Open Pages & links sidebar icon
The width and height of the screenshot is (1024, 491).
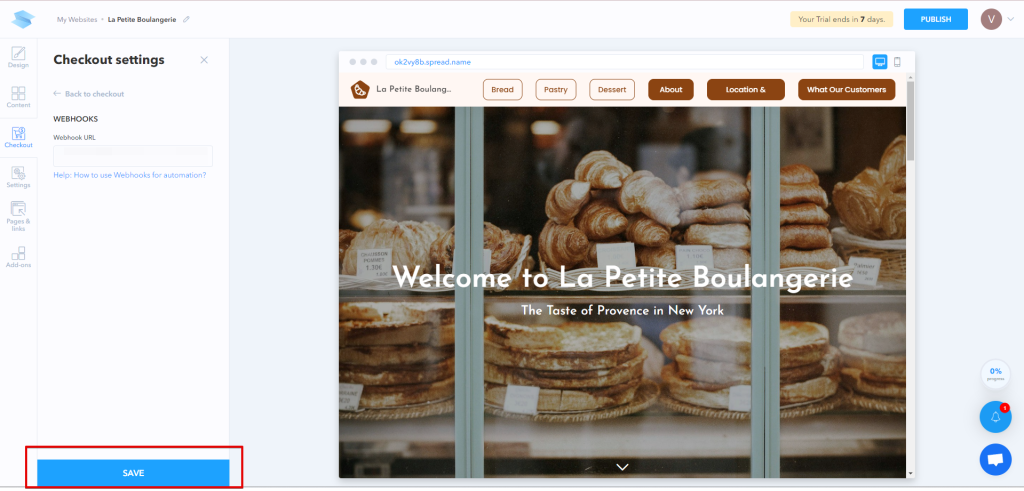tap(18, 213)
